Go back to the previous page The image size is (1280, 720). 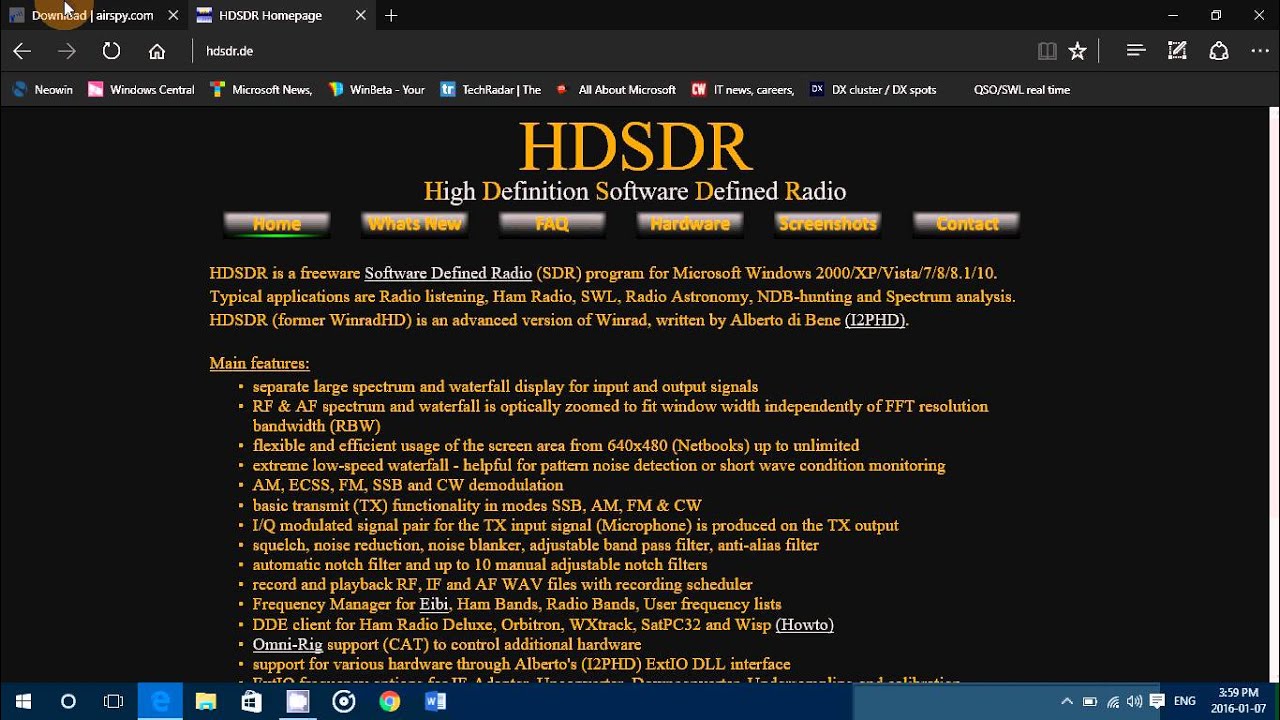point(22,51)
